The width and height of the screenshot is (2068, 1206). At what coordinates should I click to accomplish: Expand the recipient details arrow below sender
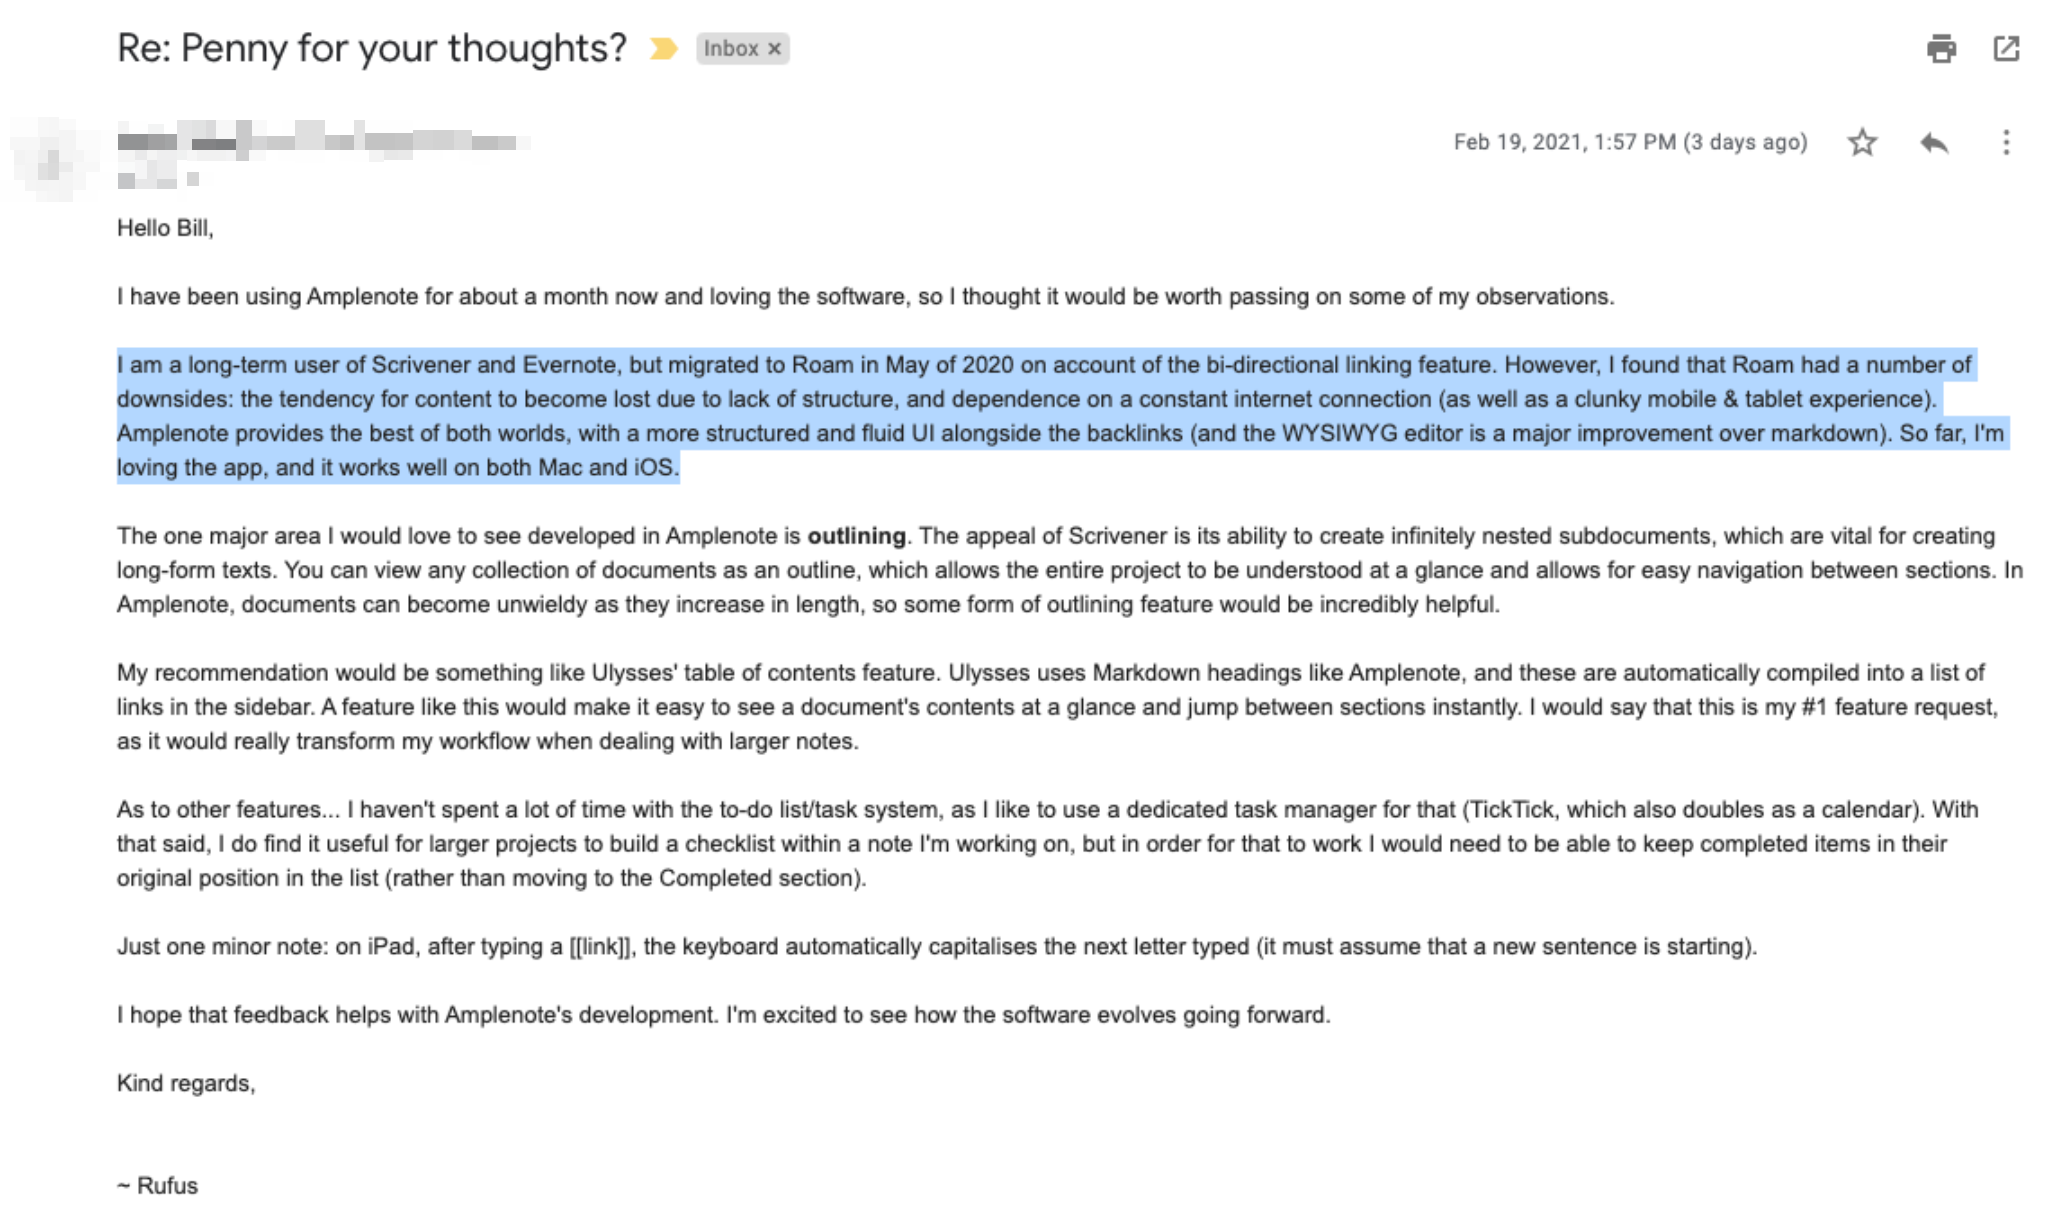pyautogui.click(x=192, y=180)
